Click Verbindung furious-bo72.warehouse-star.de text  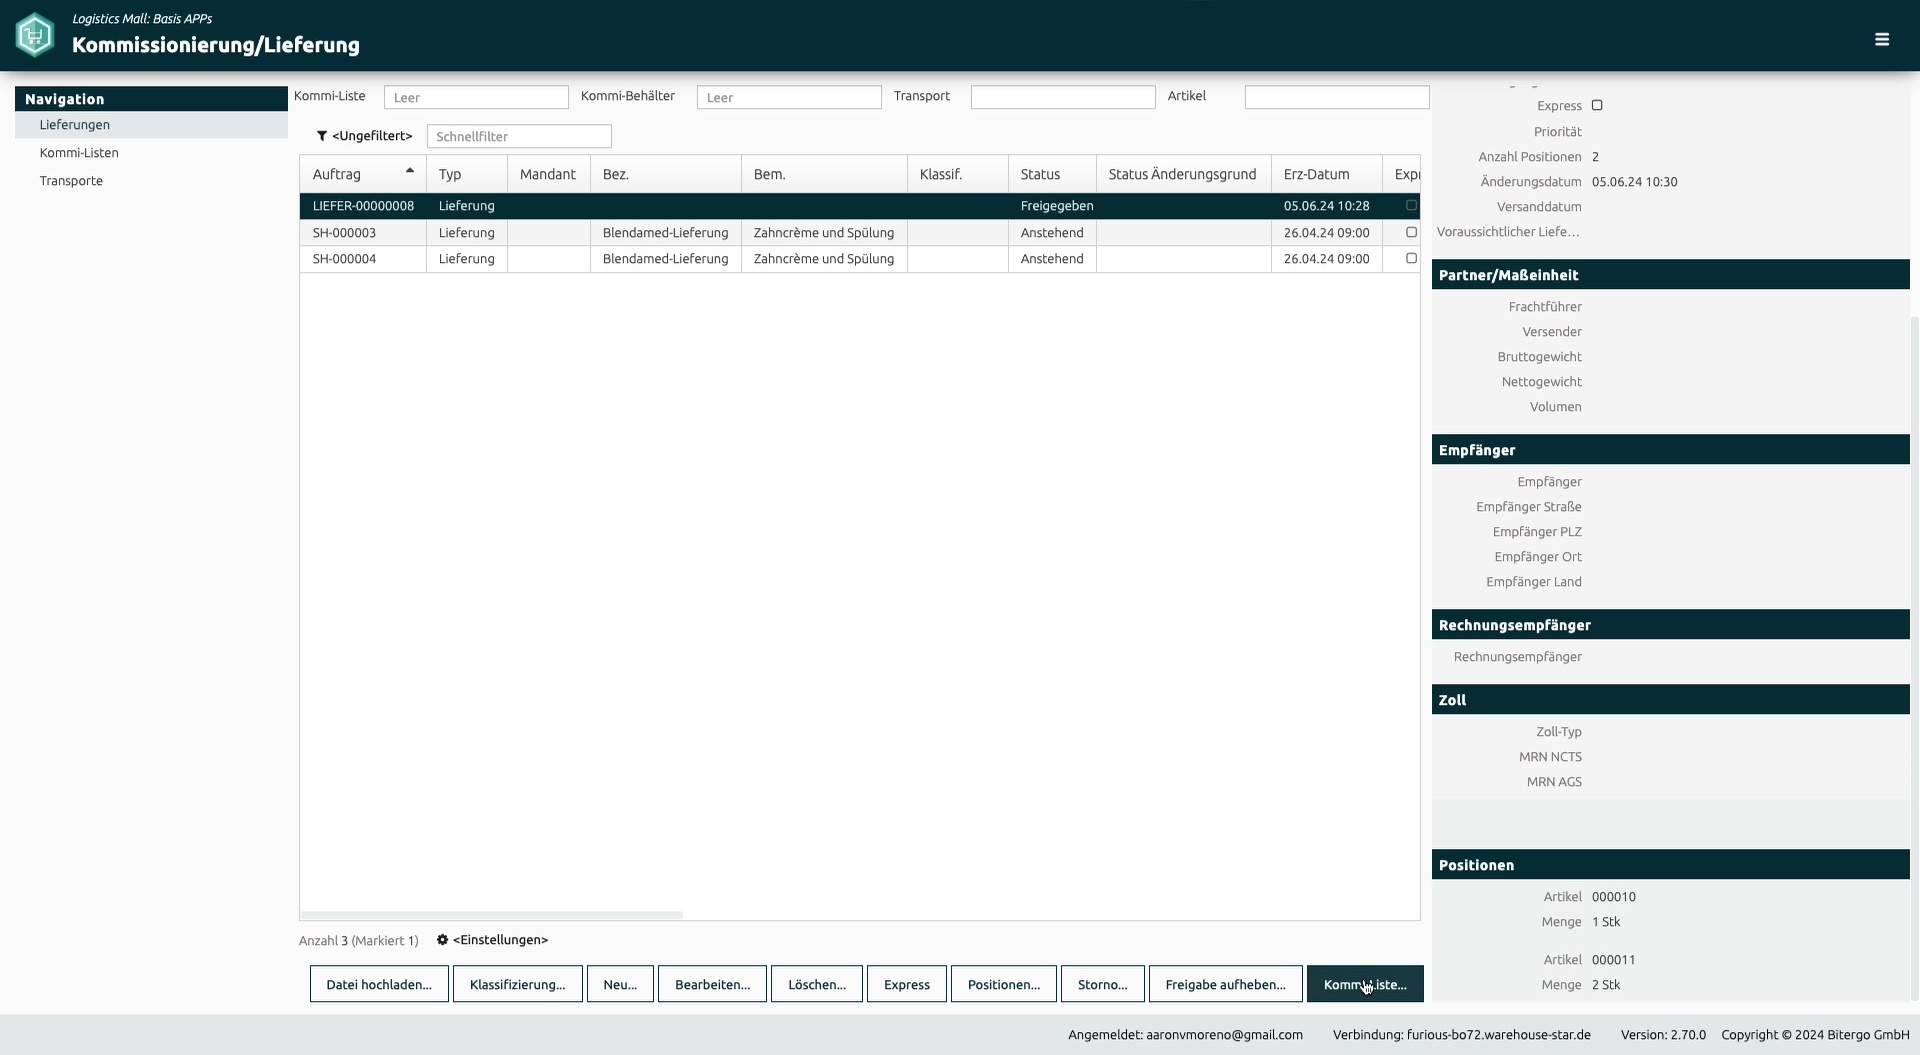(x=1461, y=1035)
